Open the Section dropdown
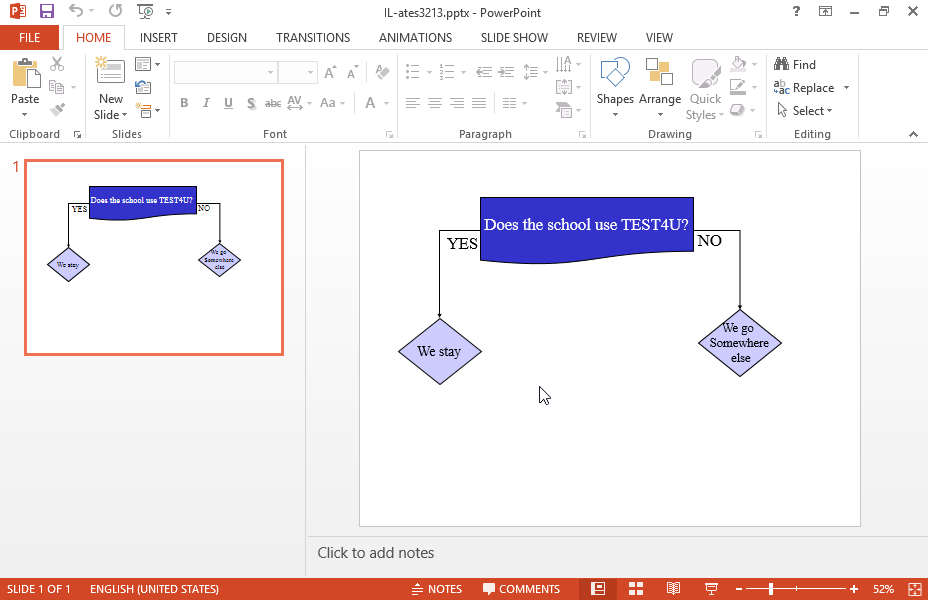Image resolution: width=928 pixels, height=600 pixels. point(147,110)
